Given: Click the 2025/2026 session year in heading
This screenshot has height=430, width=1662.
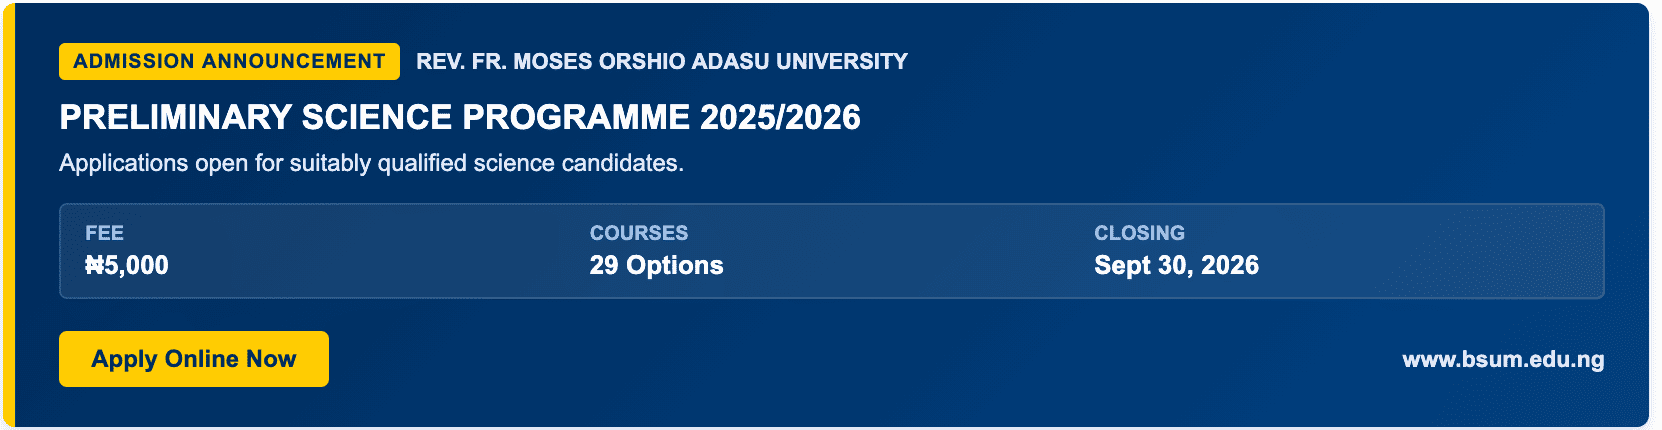Looking at the screenshot, I should [x=780, y=117].
